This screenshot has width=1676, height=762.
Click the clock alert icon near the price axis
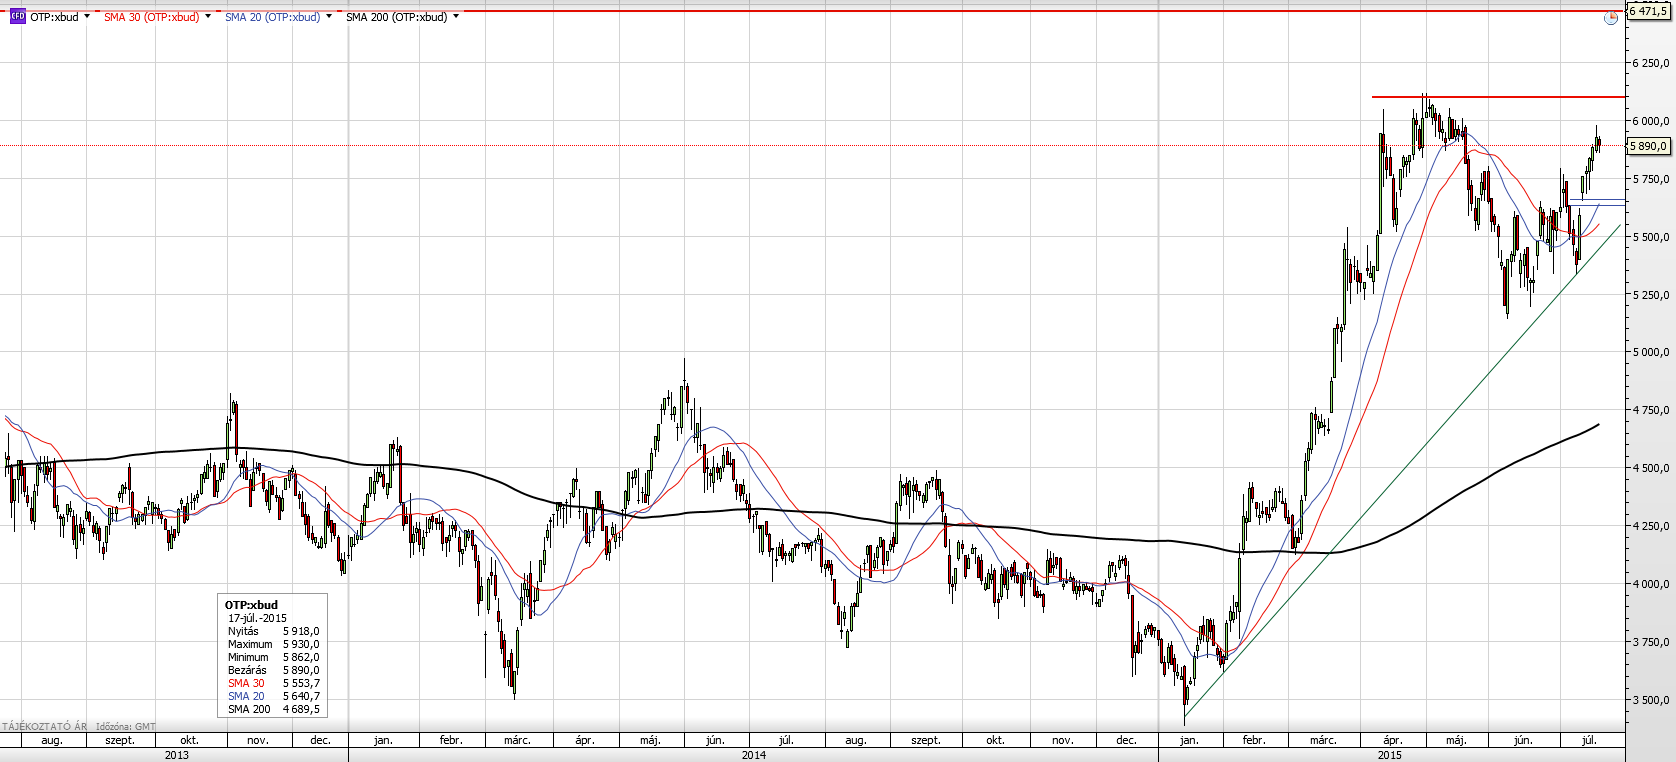(1610, 18)
